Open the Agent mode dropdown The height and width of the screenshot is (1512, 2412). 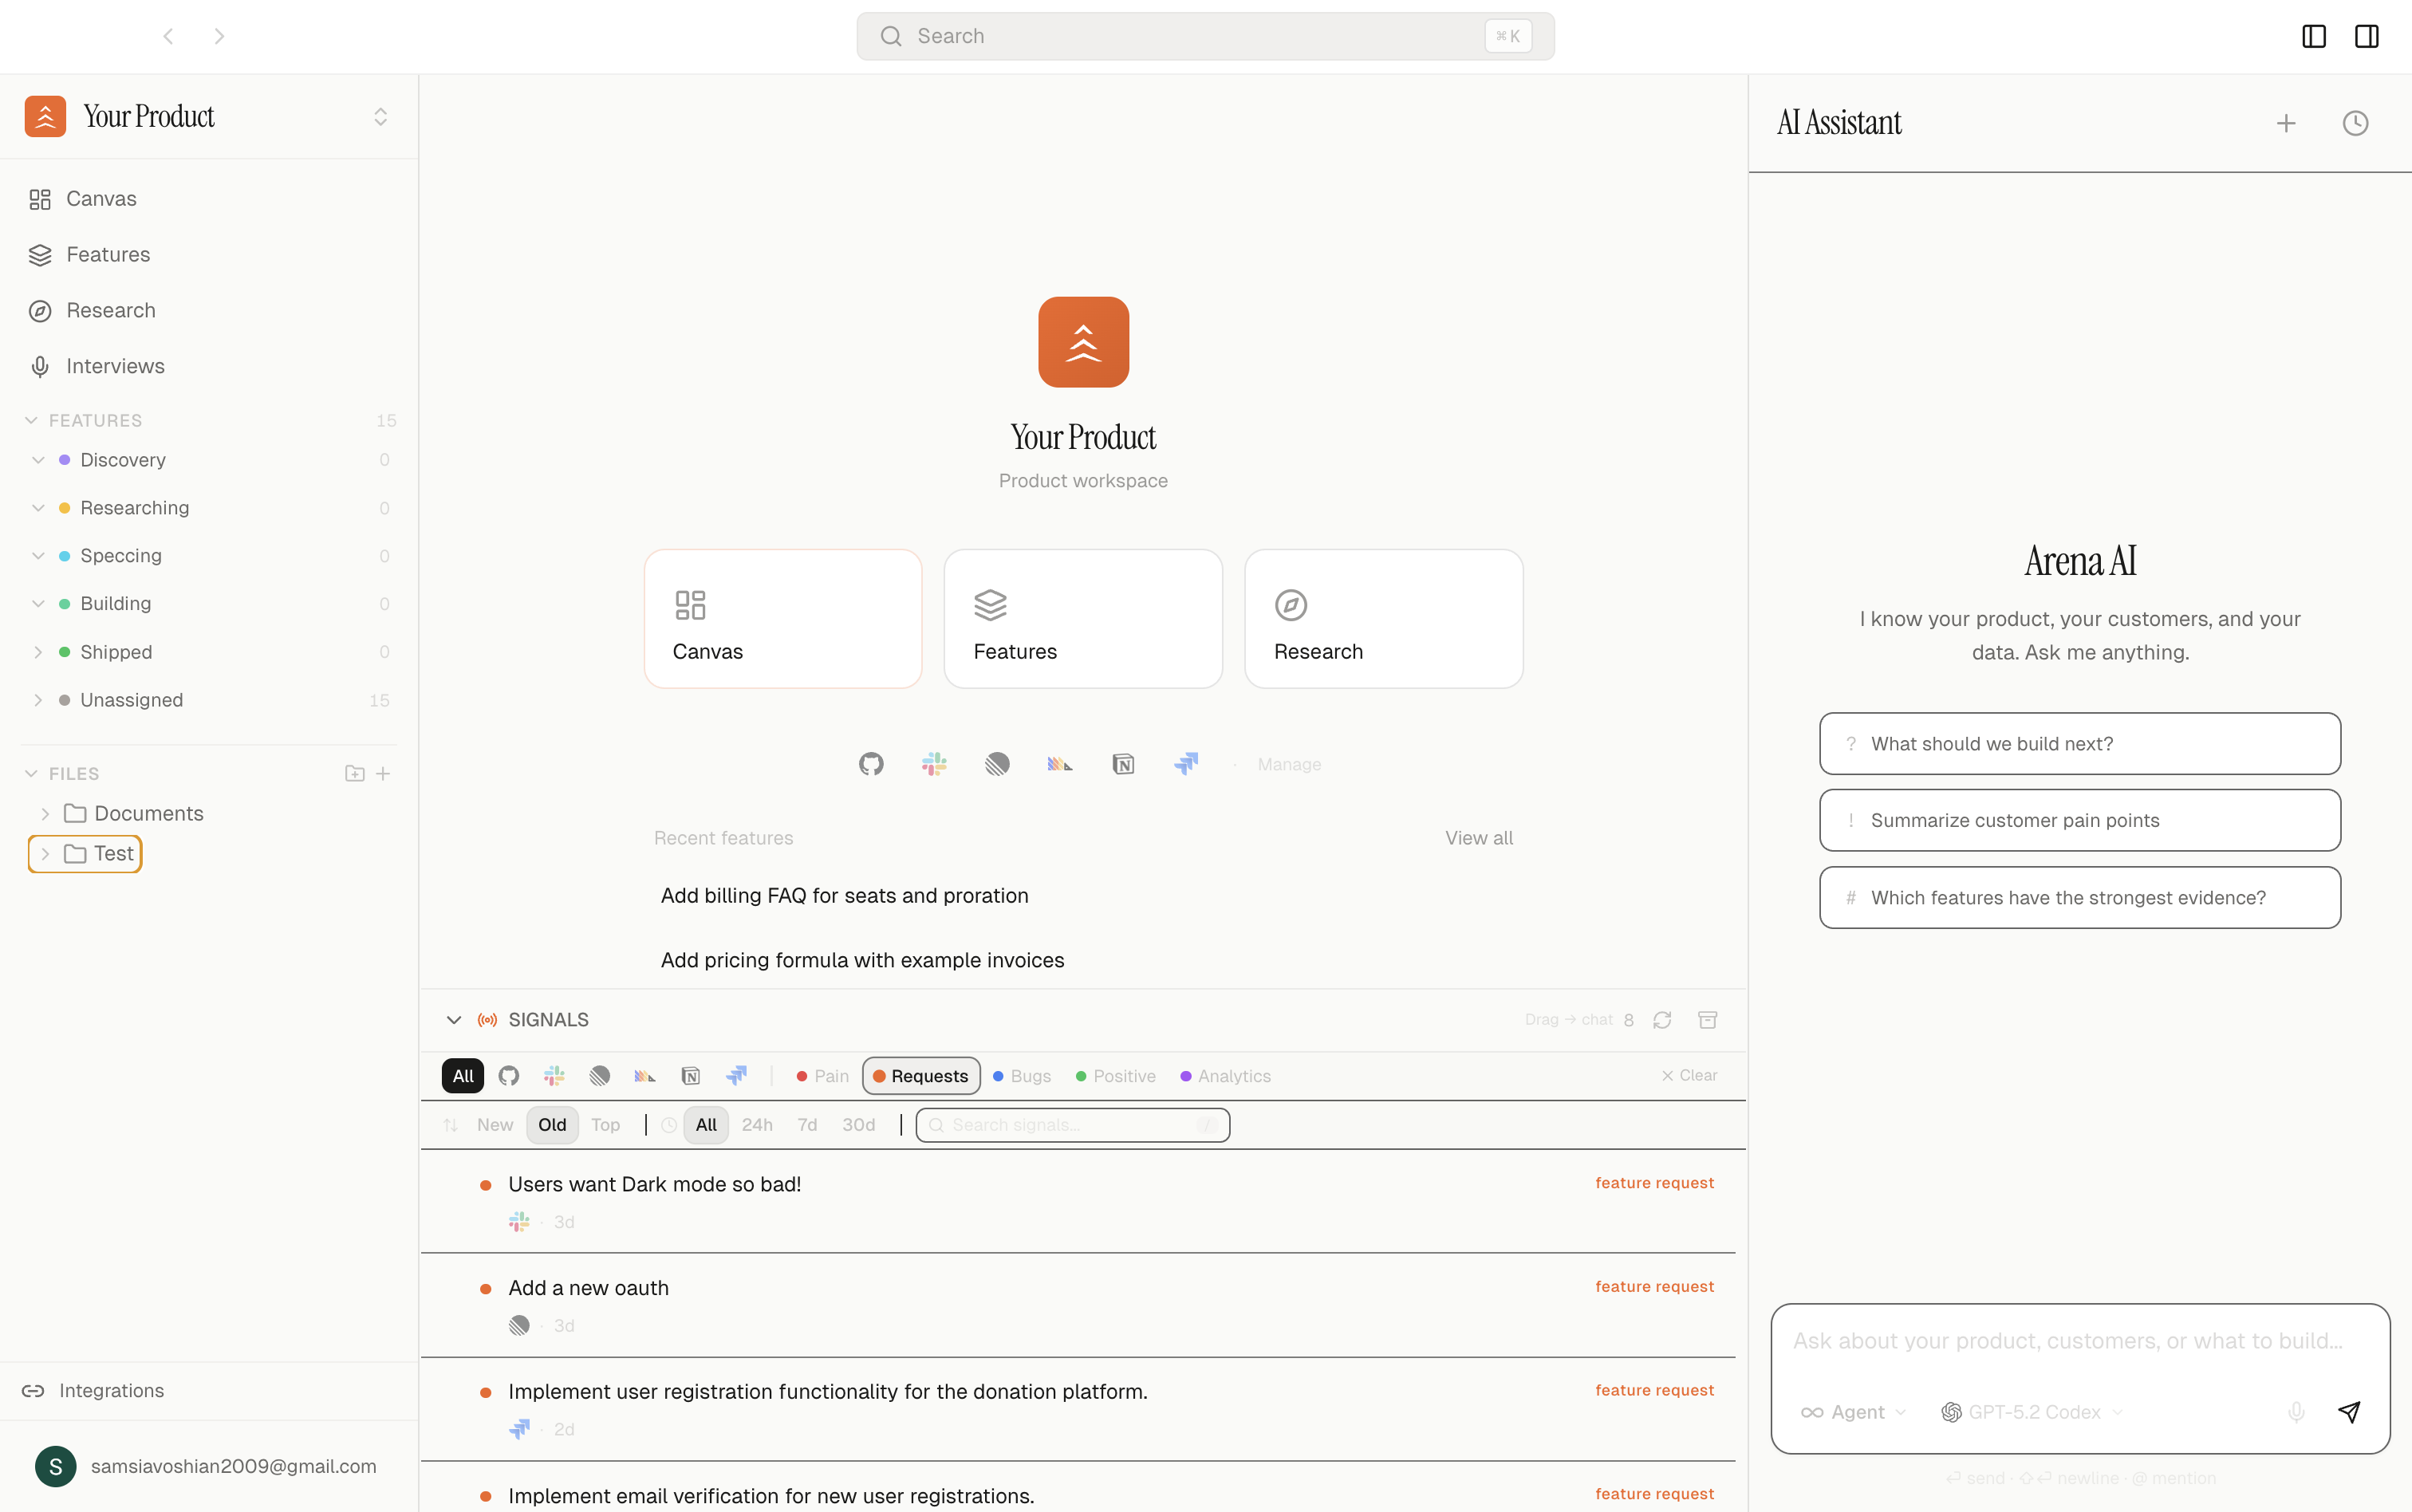point(1853,1412)
